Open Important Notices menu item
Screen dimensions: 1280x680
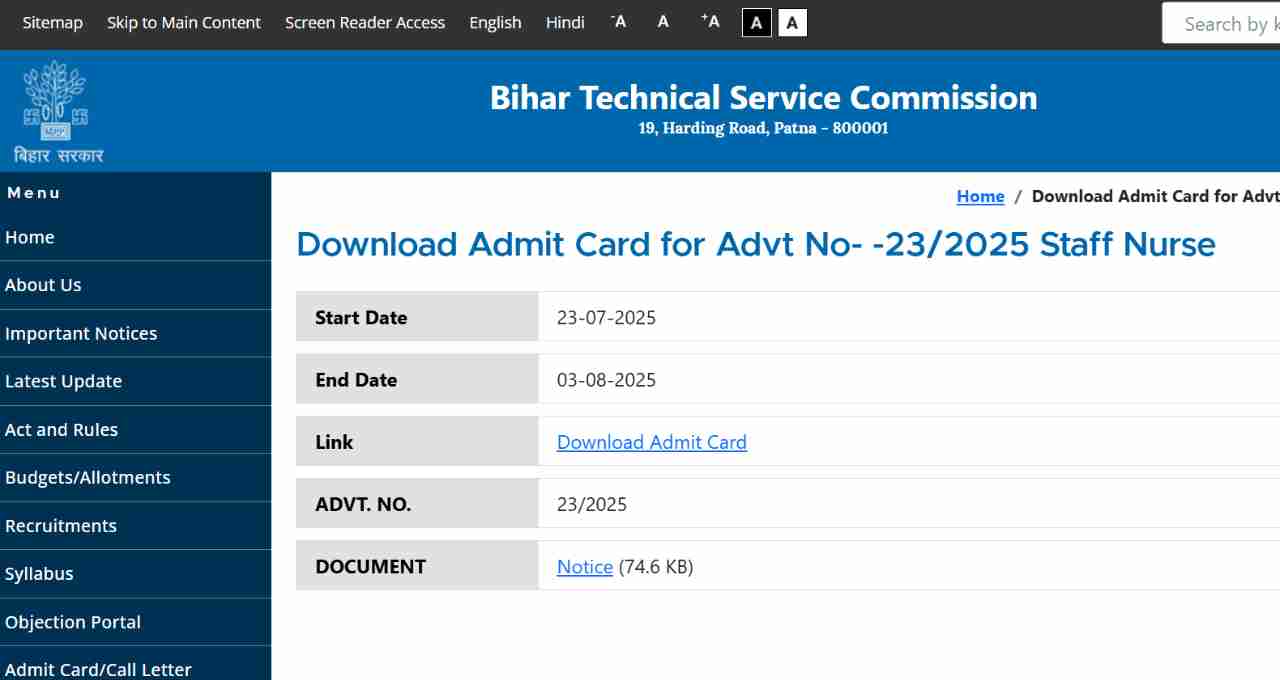tap(135, 333)
